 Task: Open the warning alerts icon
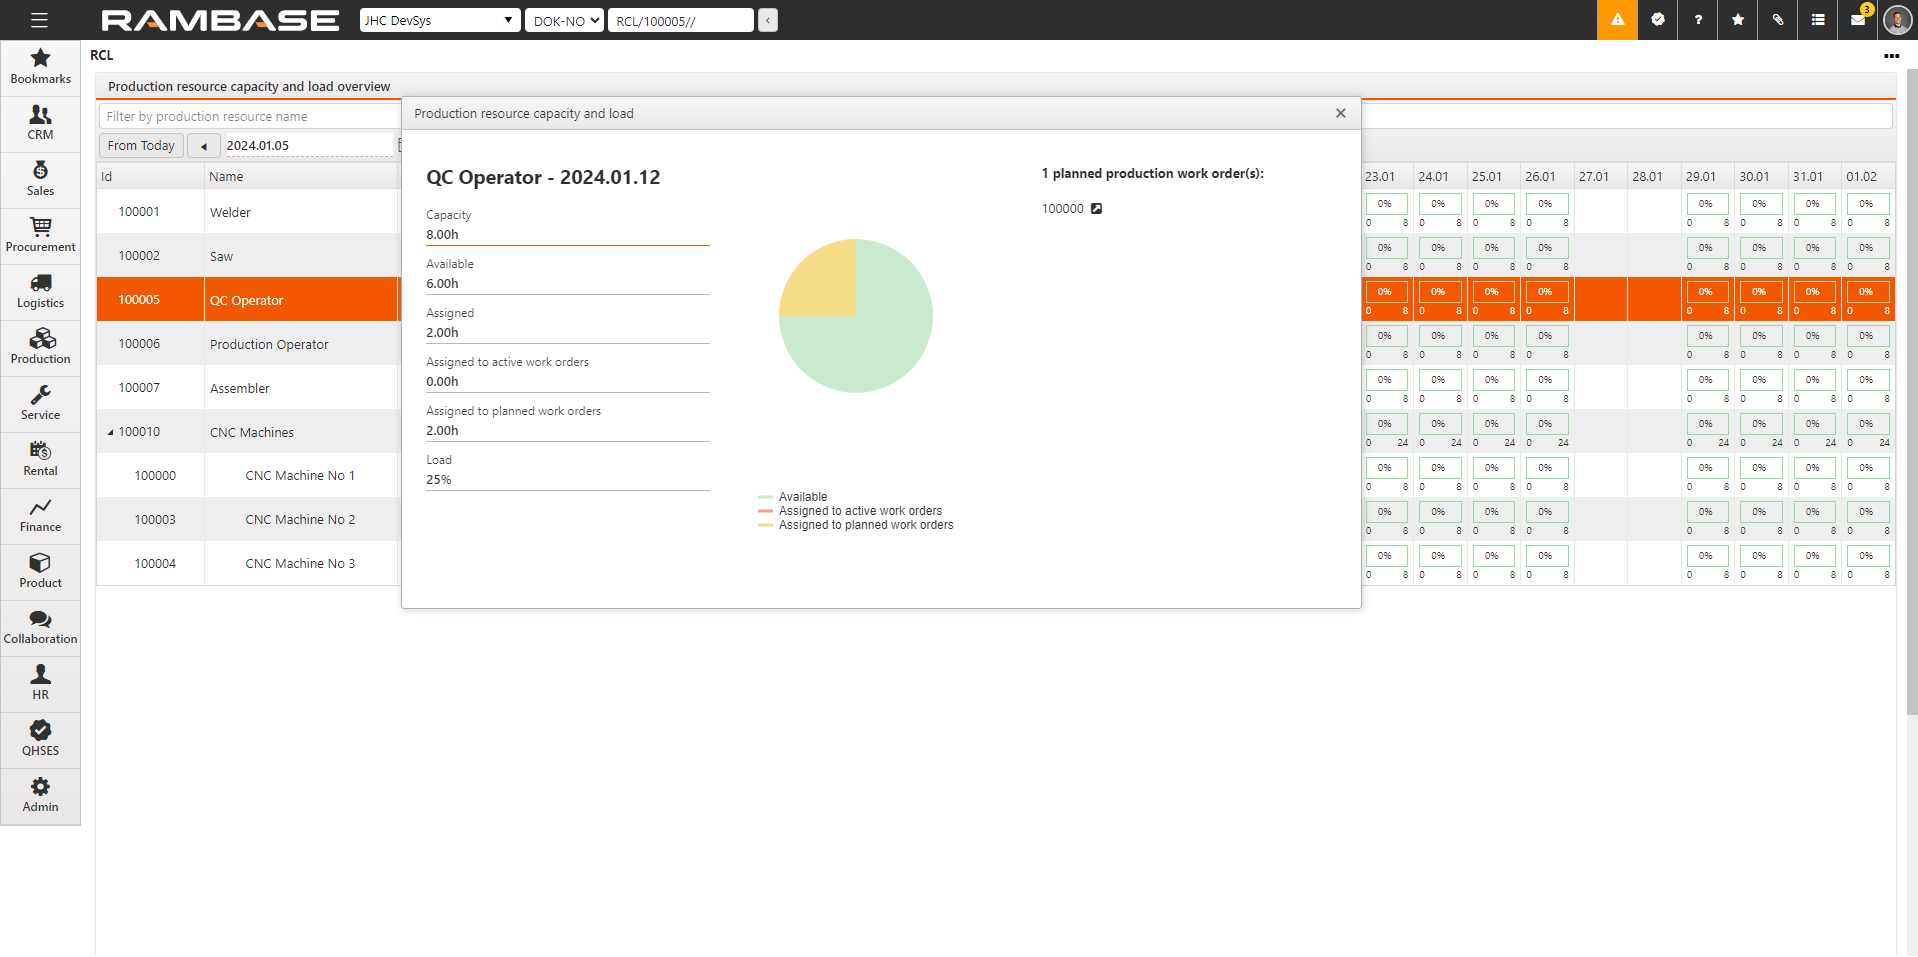coord(1617,20)
